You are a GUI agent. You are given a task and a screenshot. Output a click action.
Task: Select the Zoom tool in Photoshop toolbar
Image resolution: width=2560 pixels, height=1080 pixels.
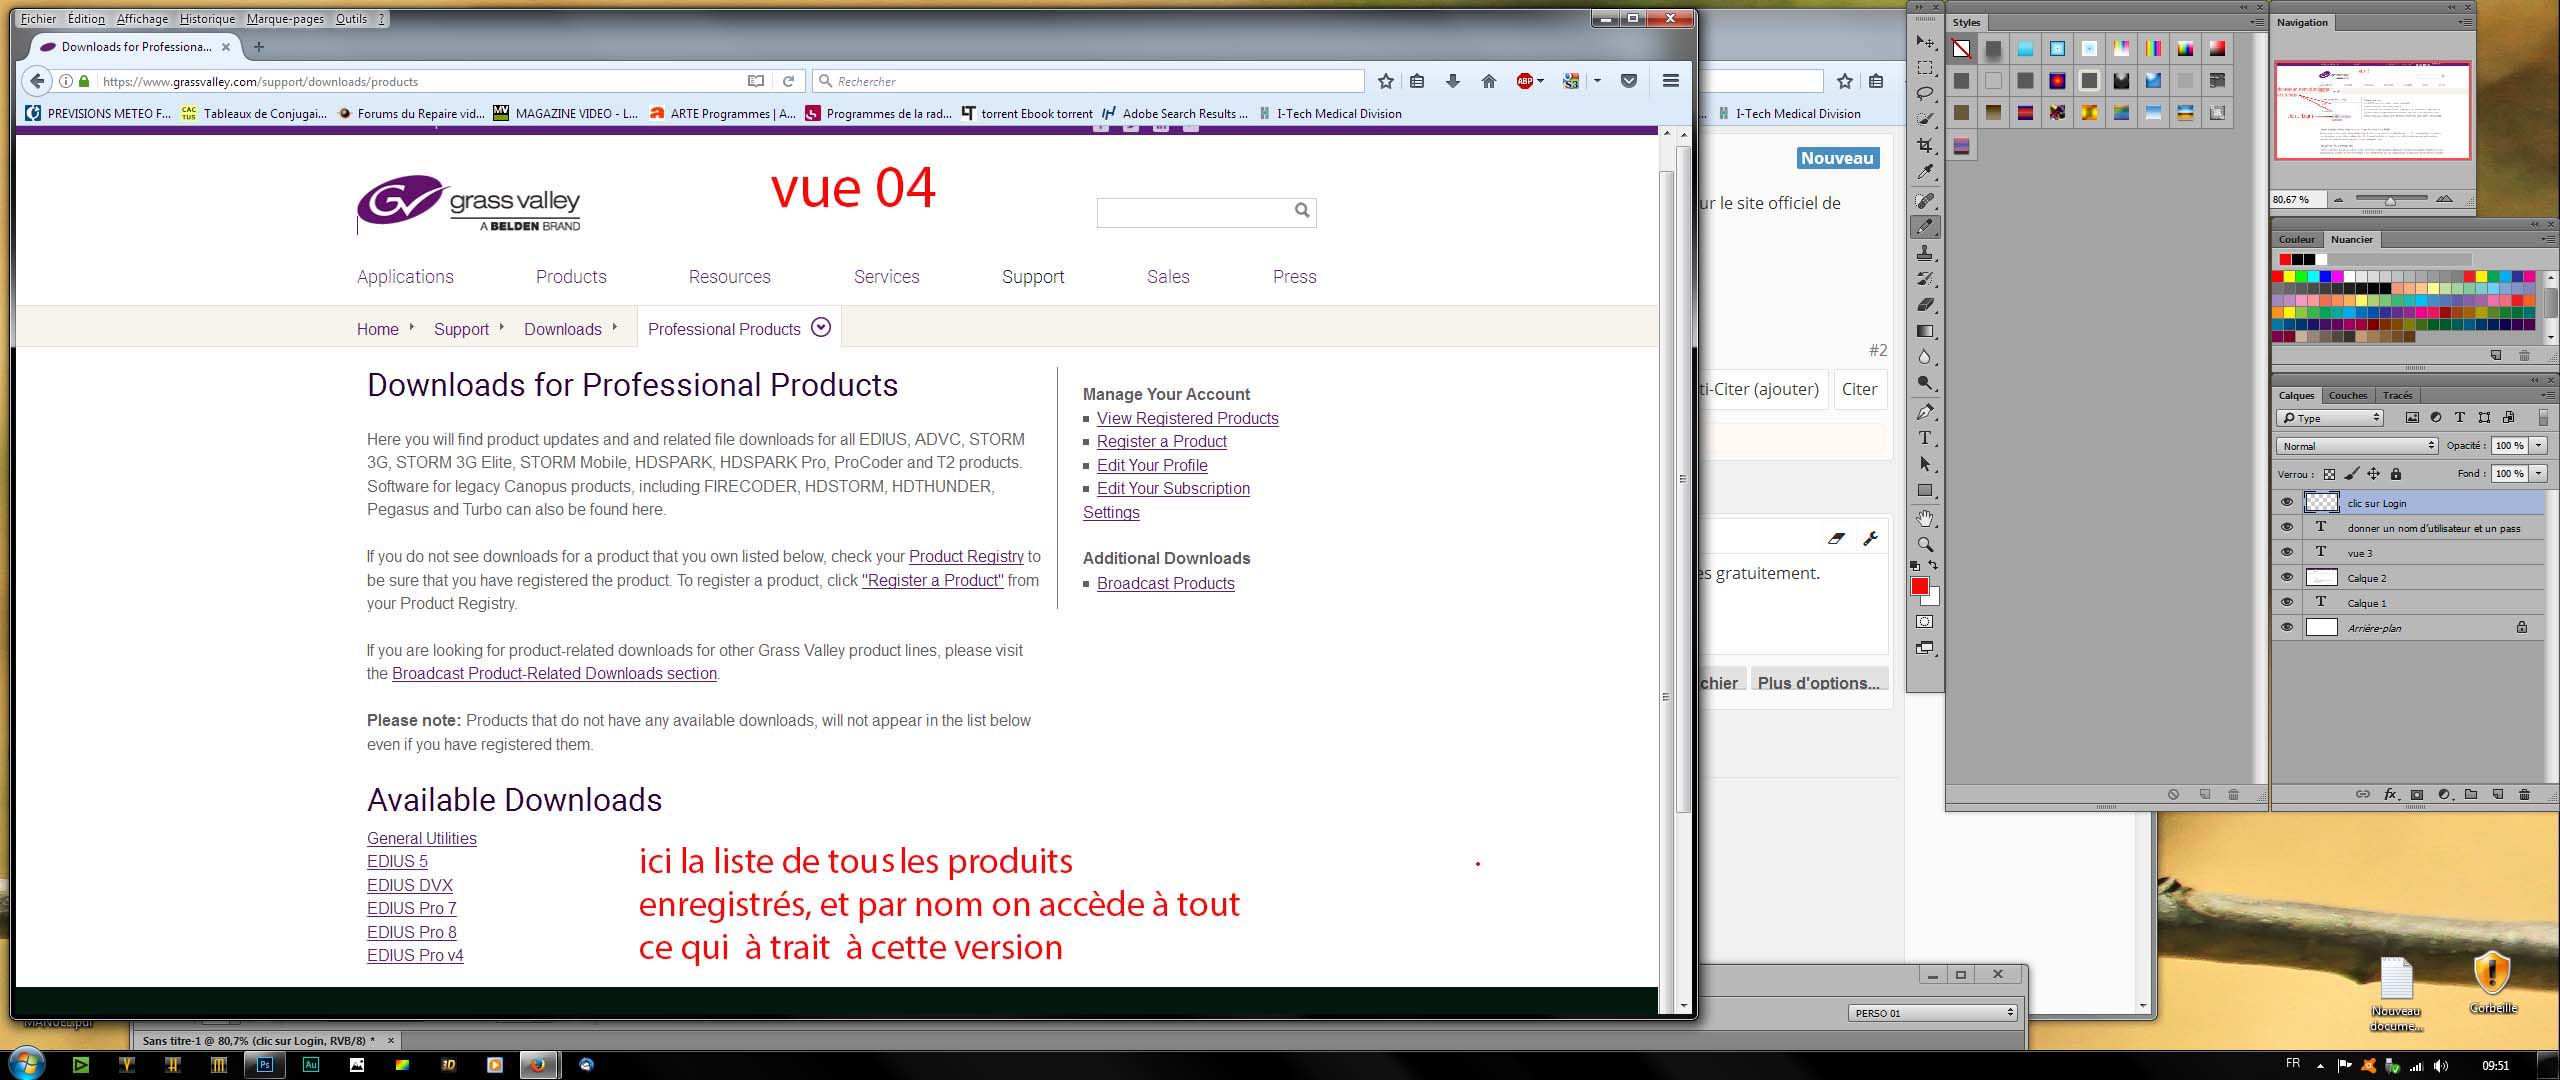1925,545
